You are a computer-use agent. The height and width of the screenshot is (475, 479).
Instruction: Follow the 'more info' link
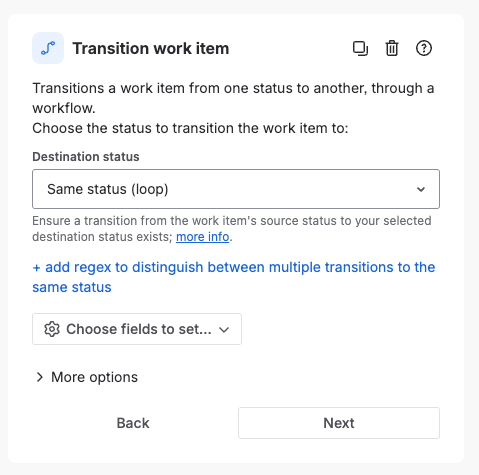click(x=202, y=237)
